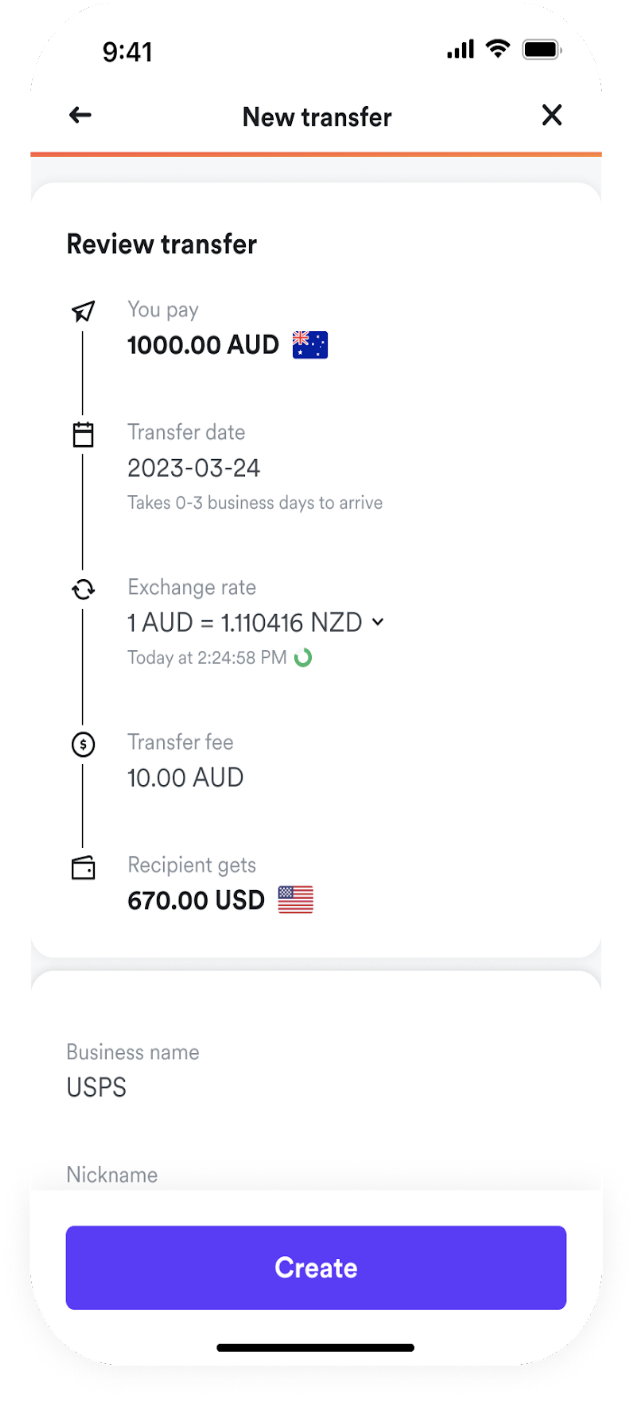Tap the 10.00 AUD transfer fee

click(x=186, y=778)
